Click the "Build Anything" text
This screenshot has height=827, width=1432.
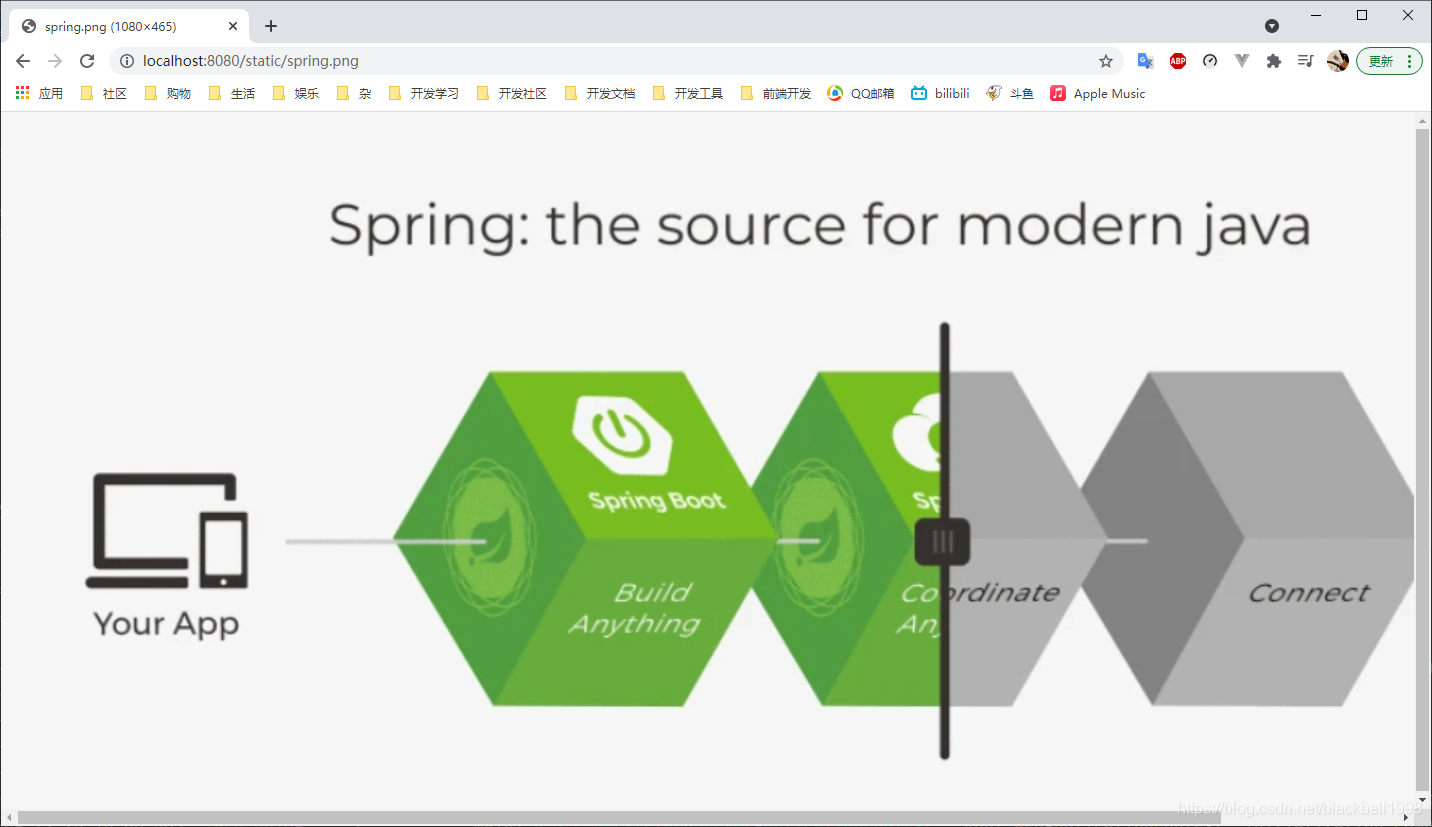pos(635,608)
